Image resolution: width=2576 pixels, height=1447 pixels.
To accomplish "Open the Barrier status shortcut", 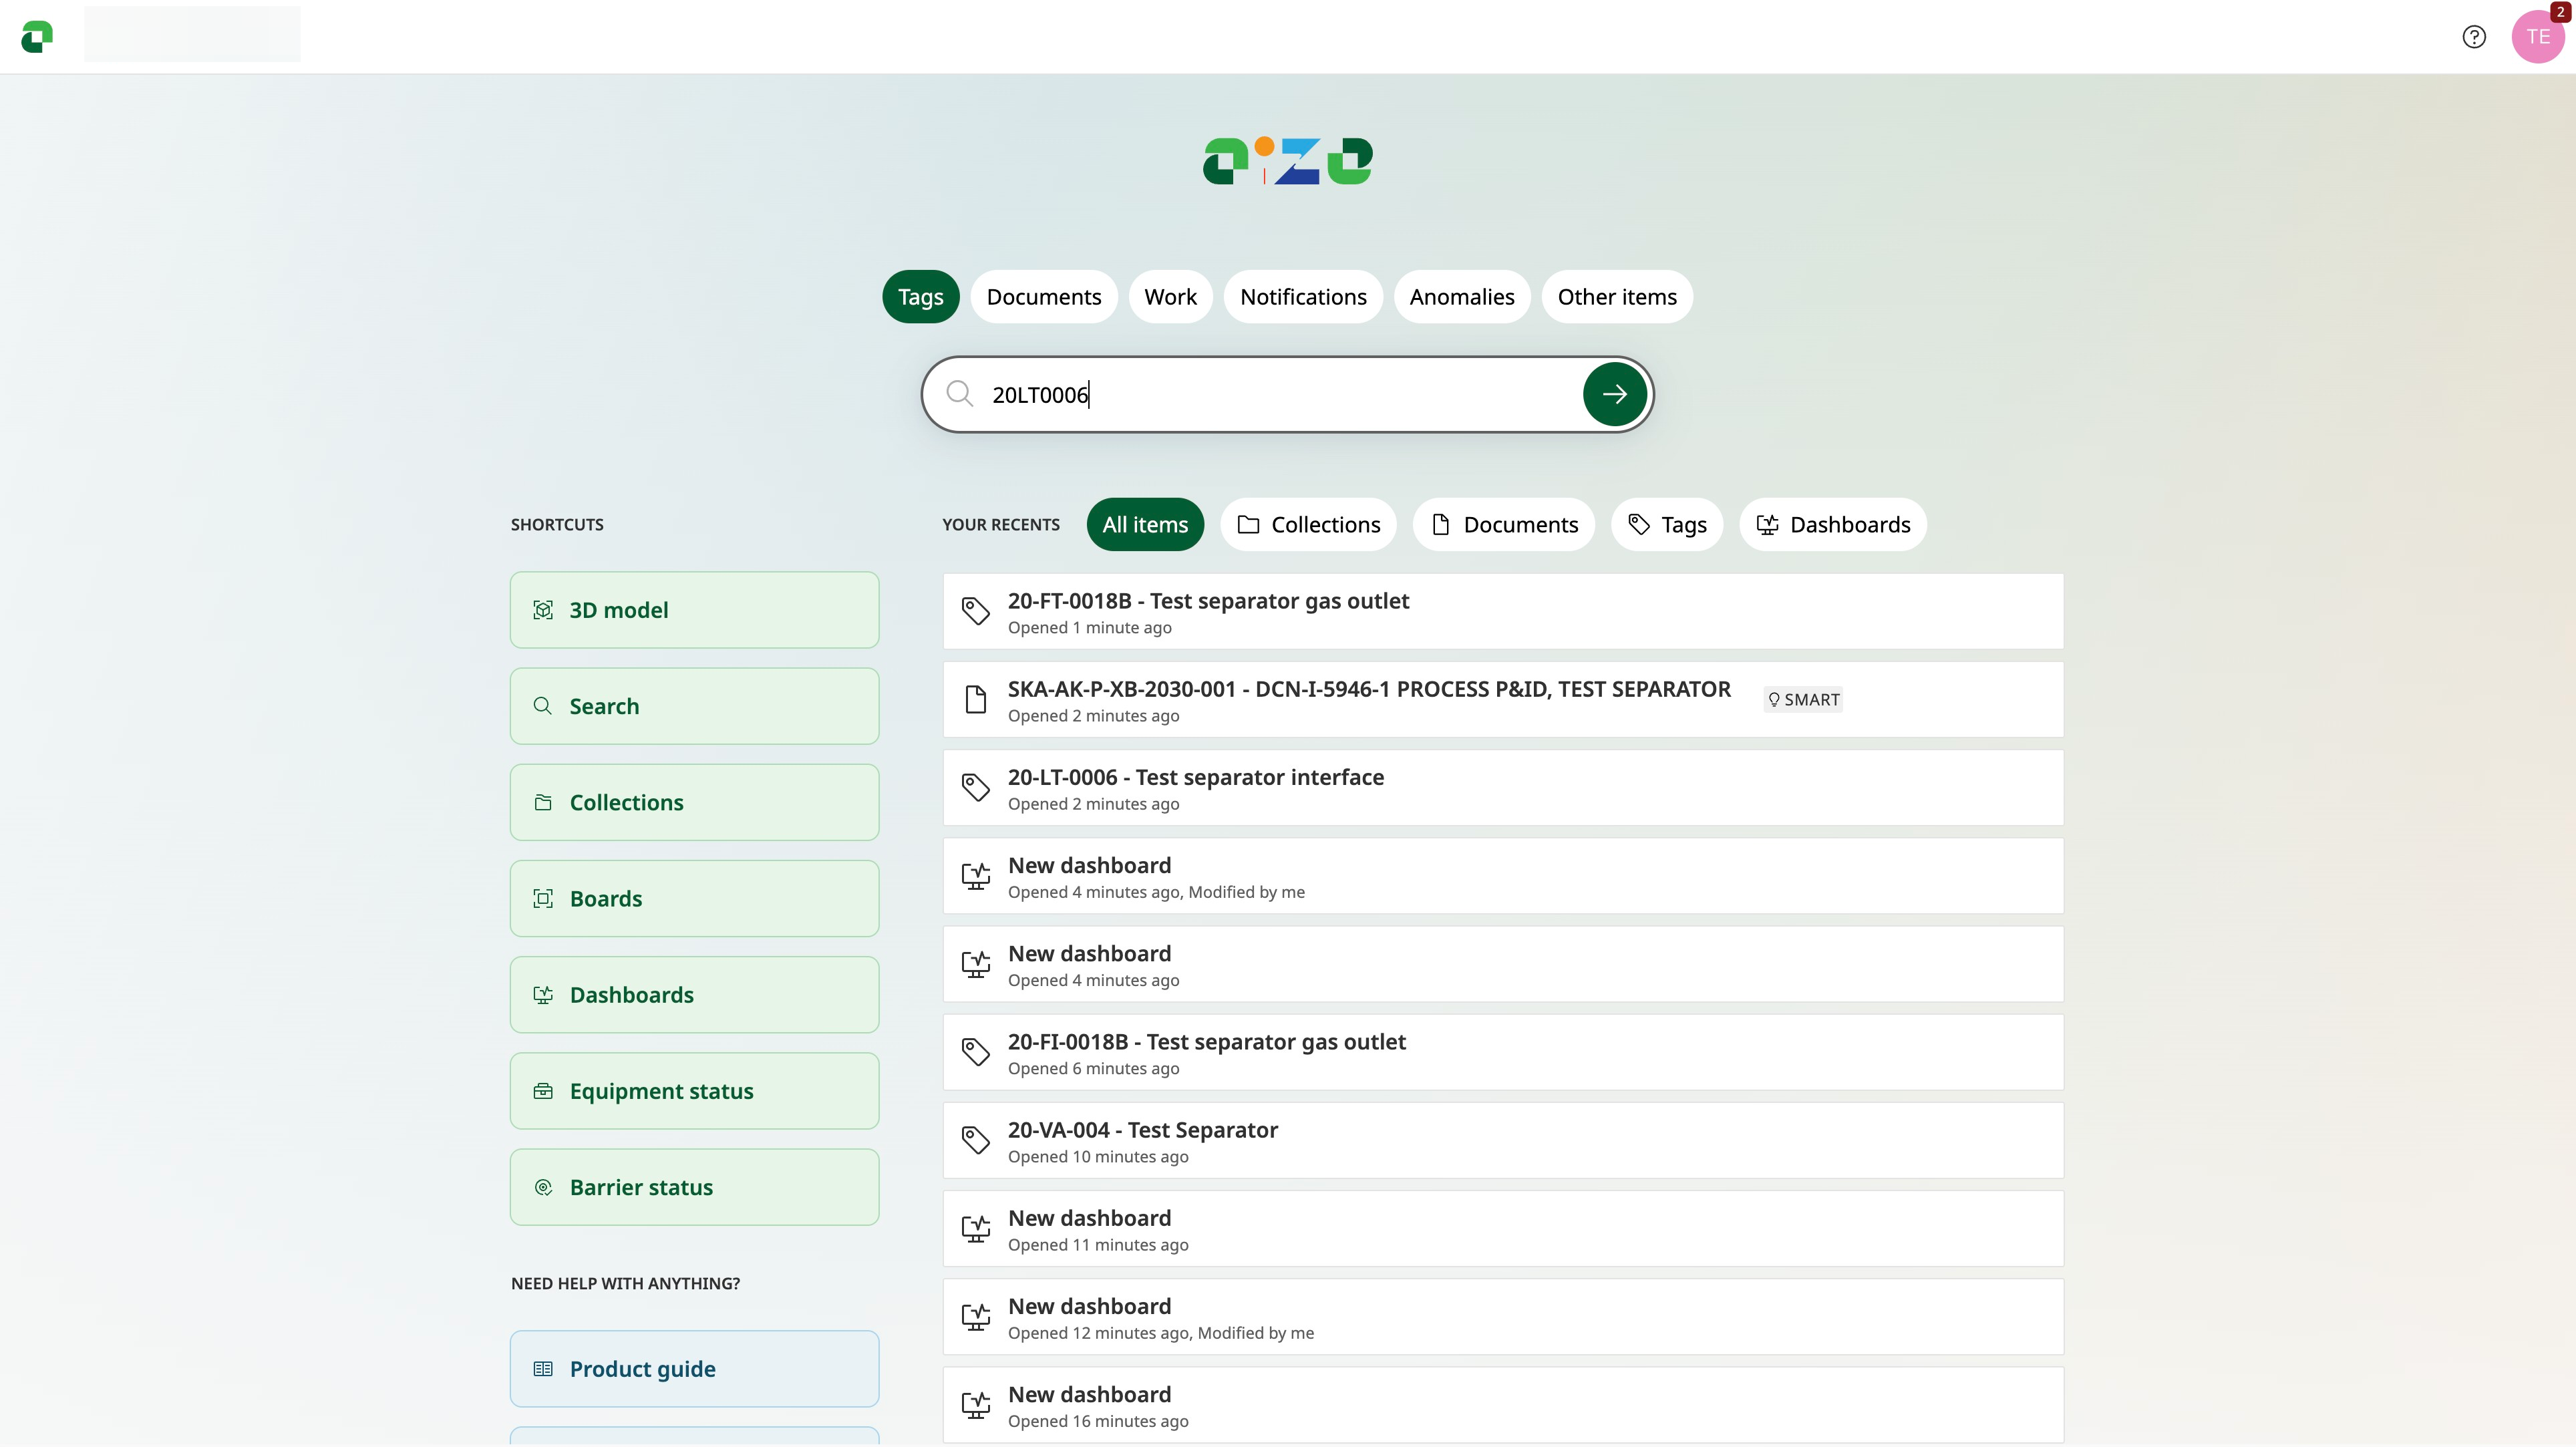I will pos(694,1187).
